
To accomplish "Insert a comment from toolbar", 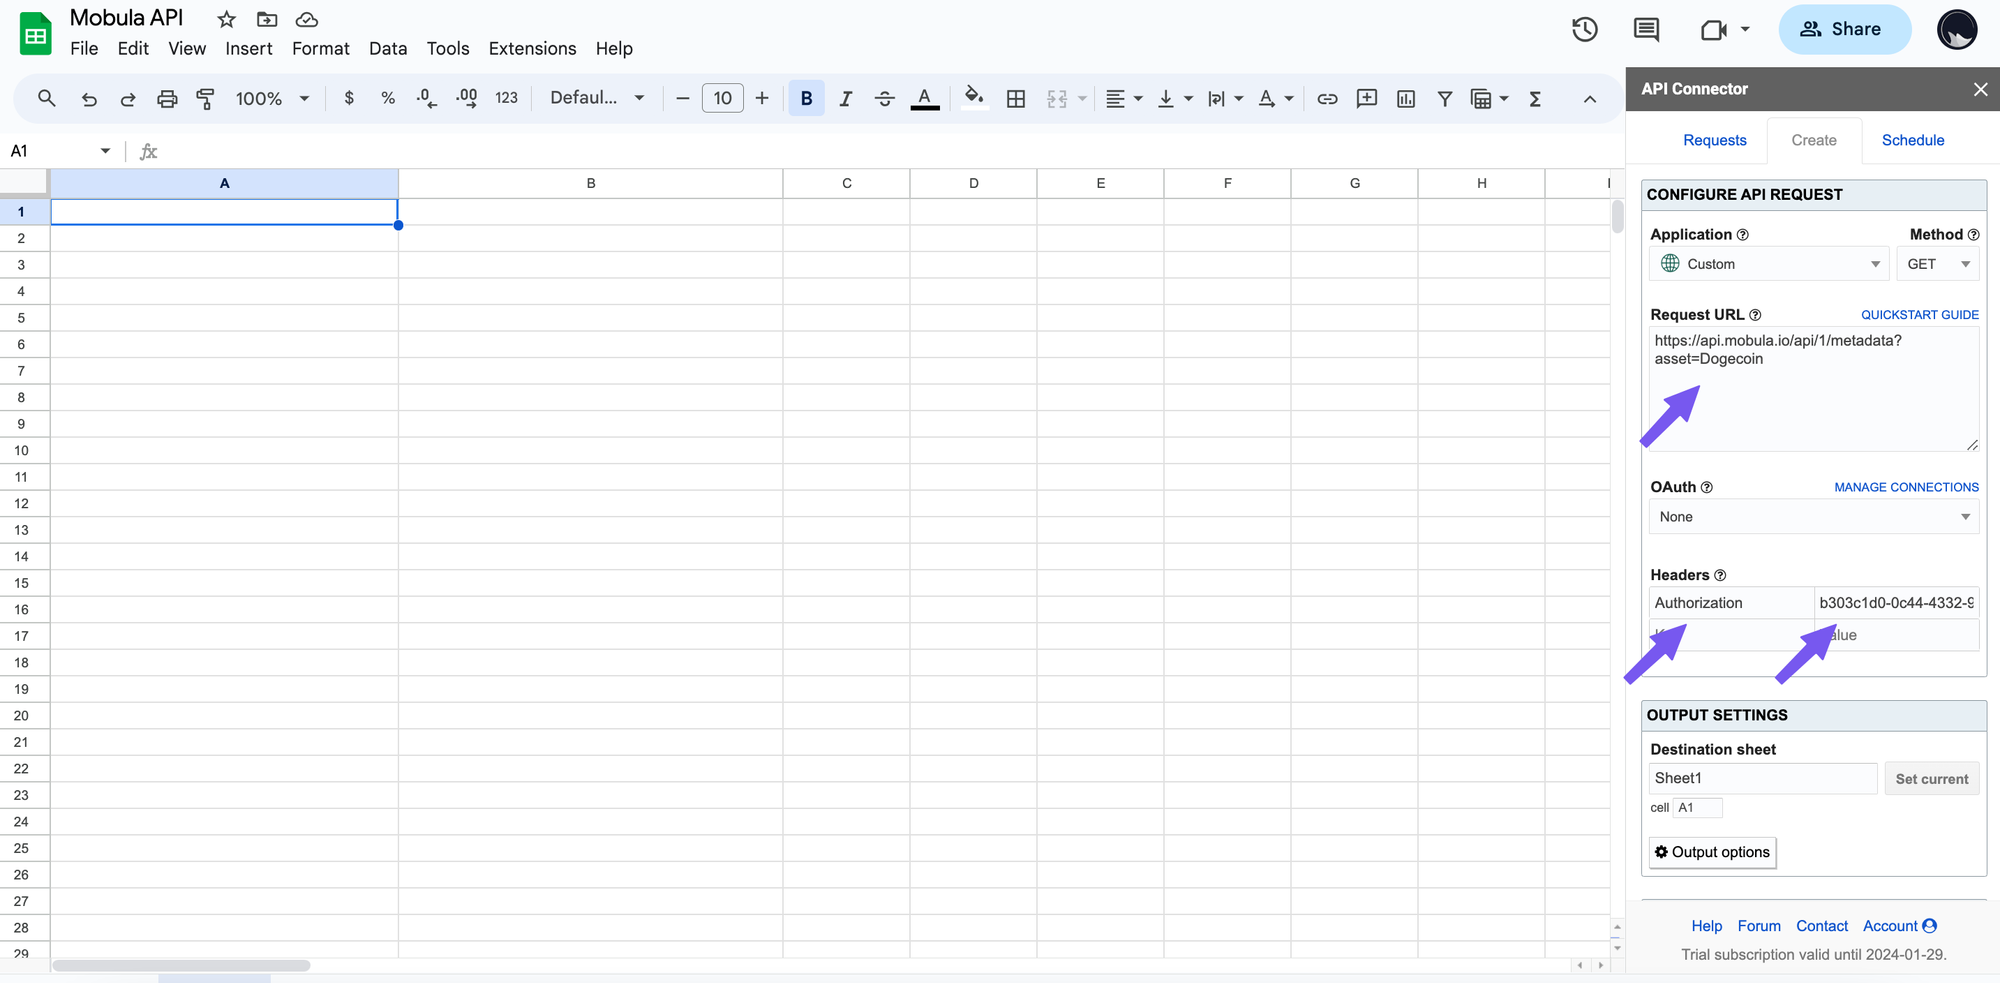I will 1367,98.
